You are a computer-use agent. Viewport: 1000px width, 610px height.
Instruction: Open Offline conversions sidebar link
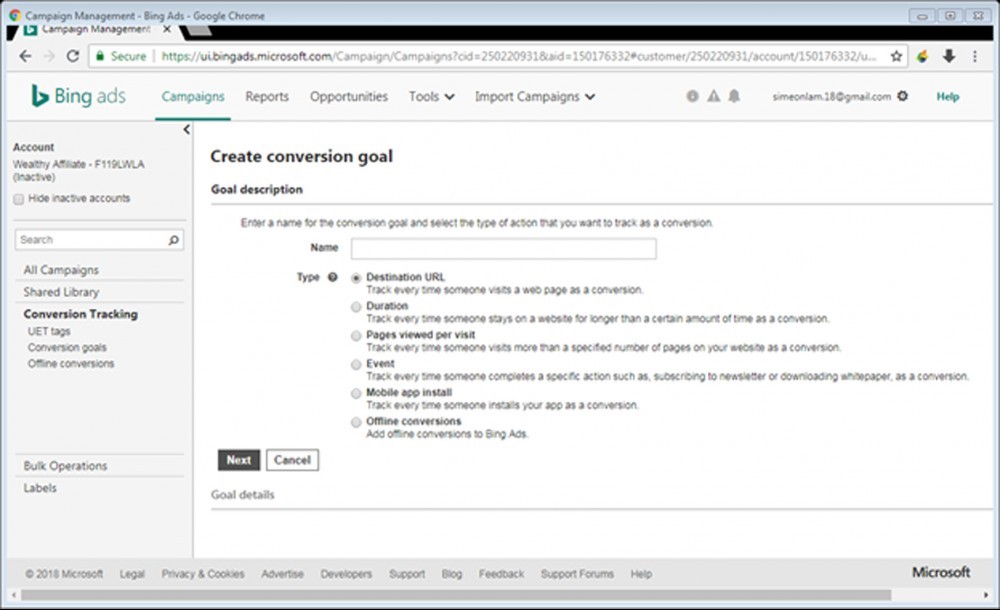click(71, 364)
